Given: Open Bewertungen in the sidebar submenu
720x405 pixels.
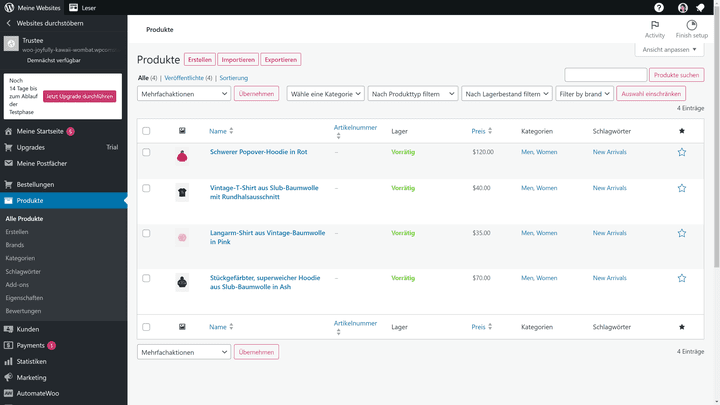Looking at the screenshot, I should [23, 311].
